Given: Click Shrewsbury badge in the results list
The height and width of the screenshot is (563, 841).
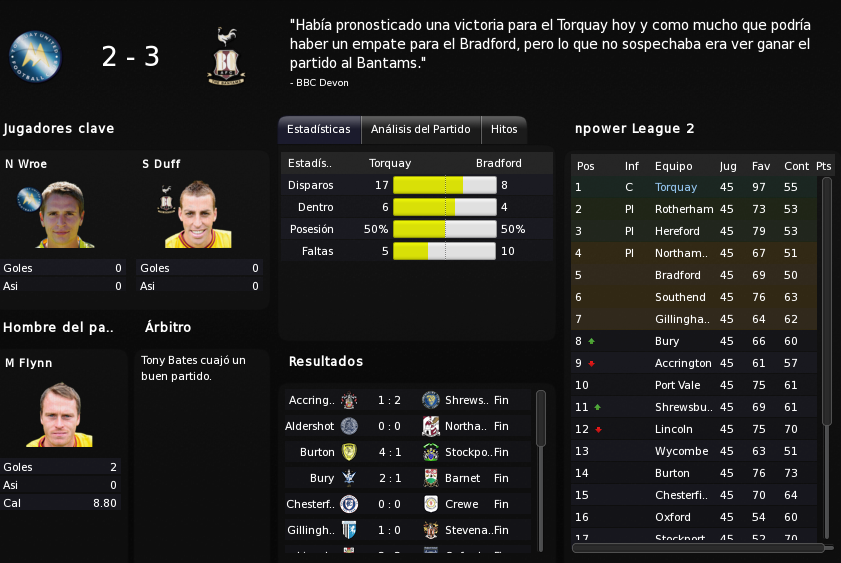Looking at the screenshot, I should tap(431, 400).
